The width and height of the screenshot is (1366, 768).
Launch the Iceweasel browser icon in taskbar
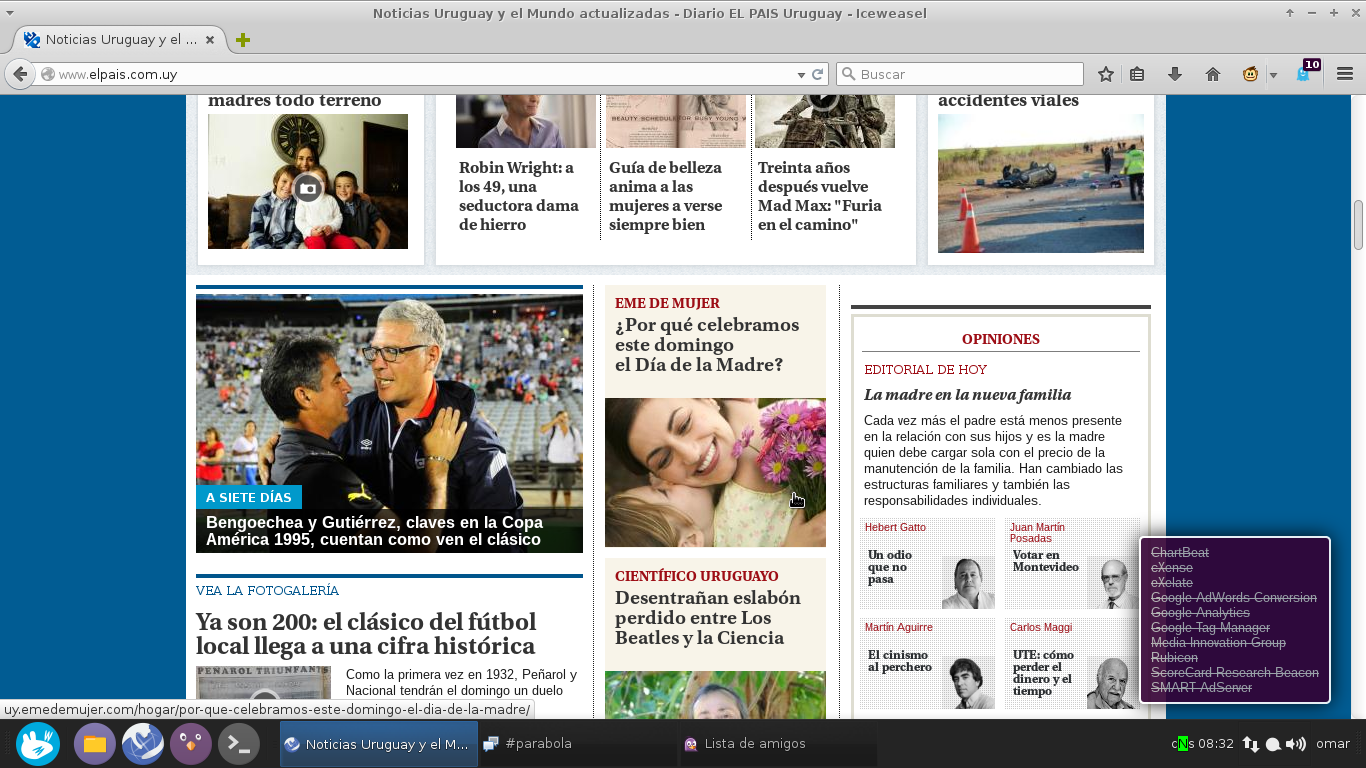143,744
